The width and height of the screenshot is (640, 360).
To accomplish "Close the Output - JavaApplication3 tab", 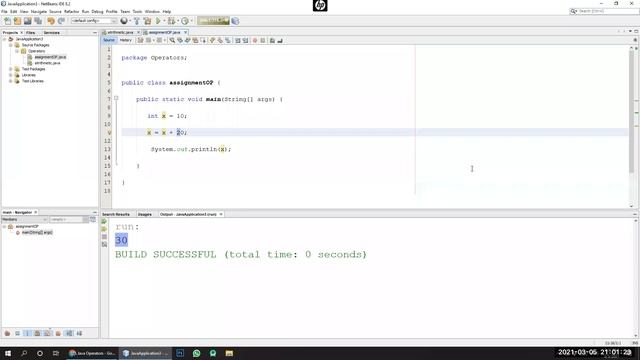I will 221,214.
